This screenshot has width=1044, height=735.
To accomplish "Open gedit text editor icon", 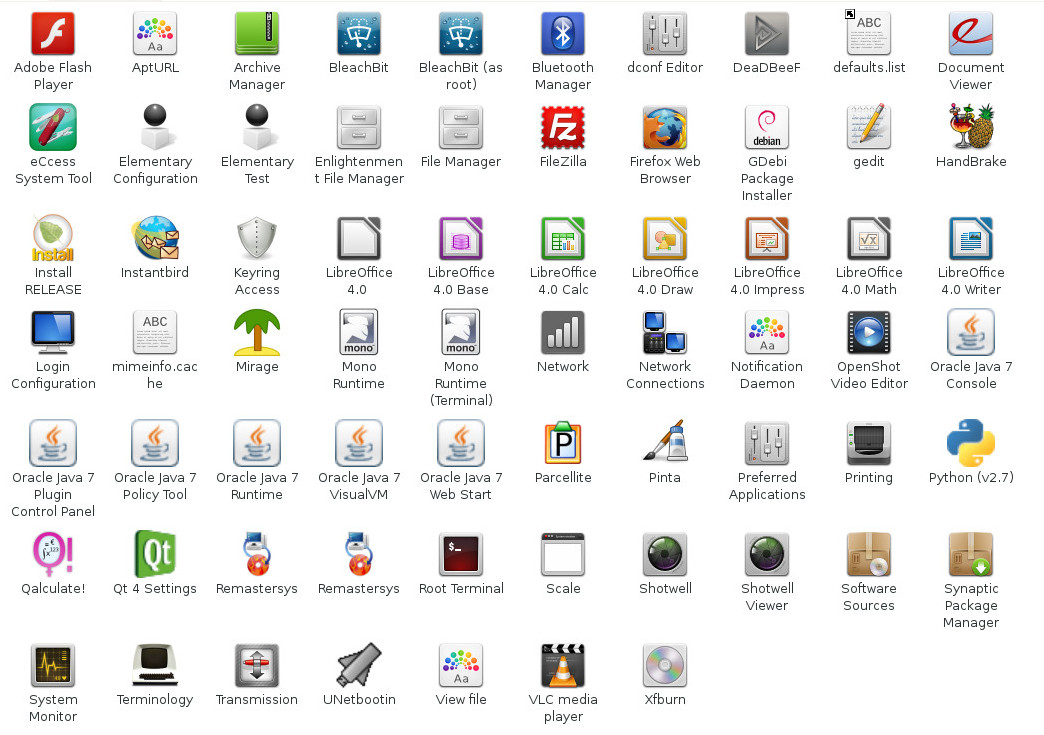I will pyautogui.click(x=869, y=127).
